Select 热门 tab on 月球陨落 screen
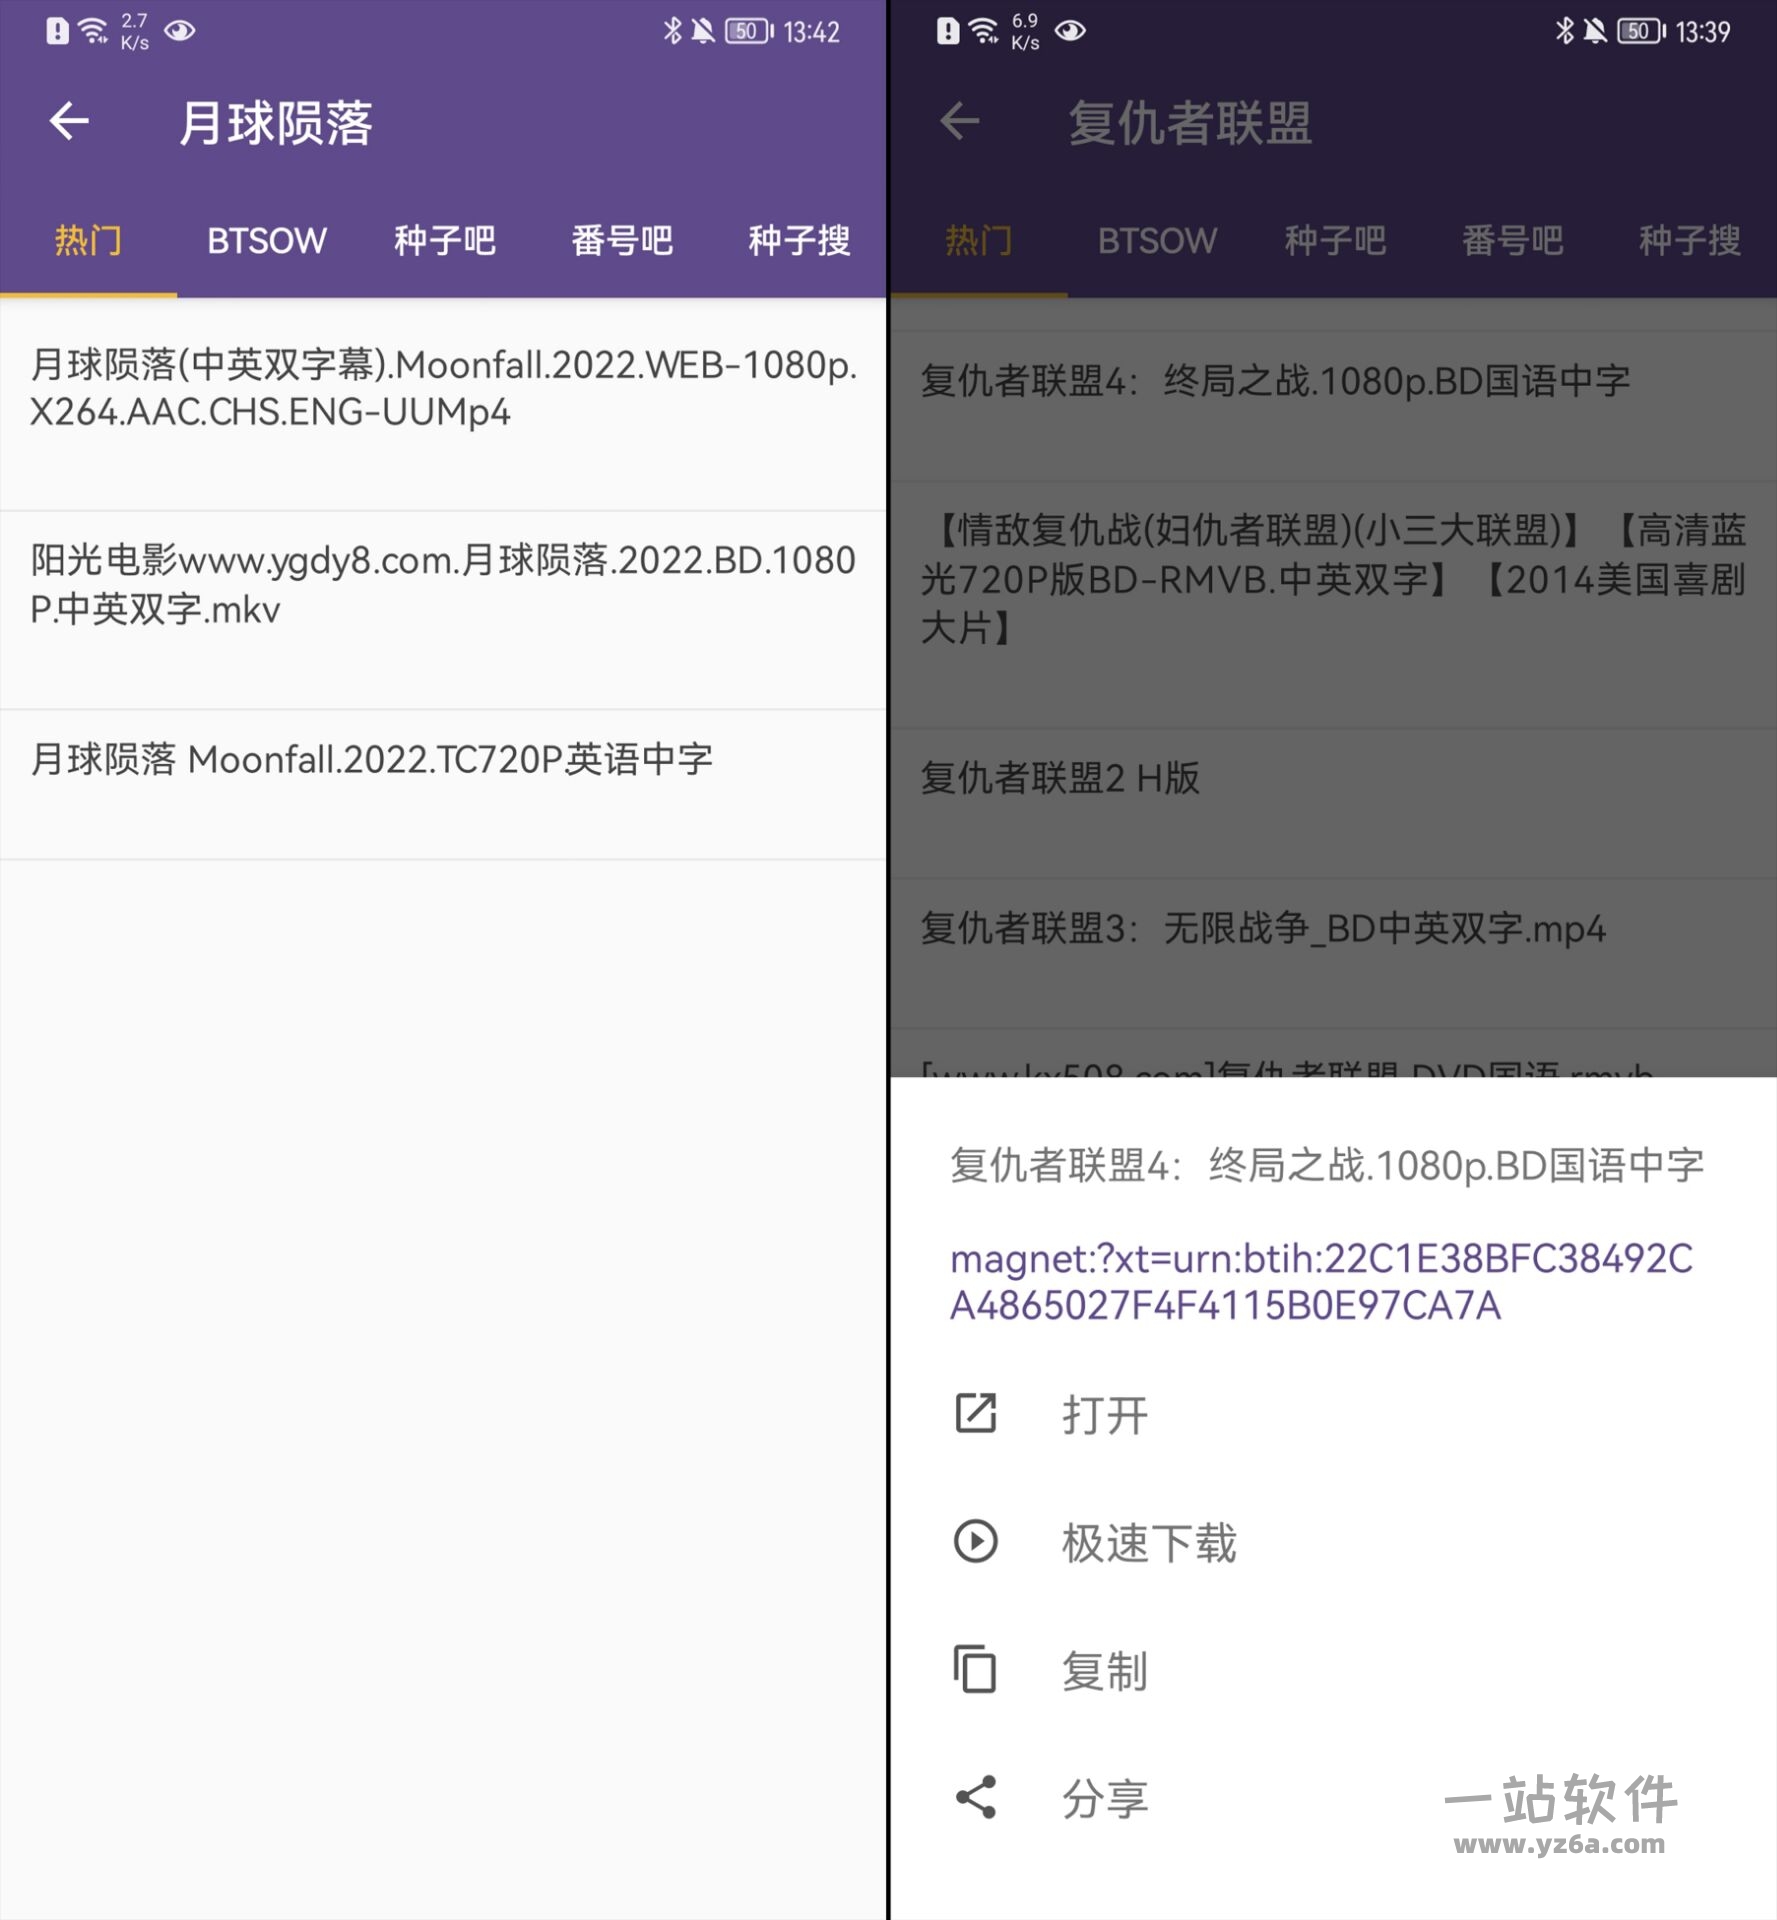The image size is (1777, 1920). [x=88, y=241]
